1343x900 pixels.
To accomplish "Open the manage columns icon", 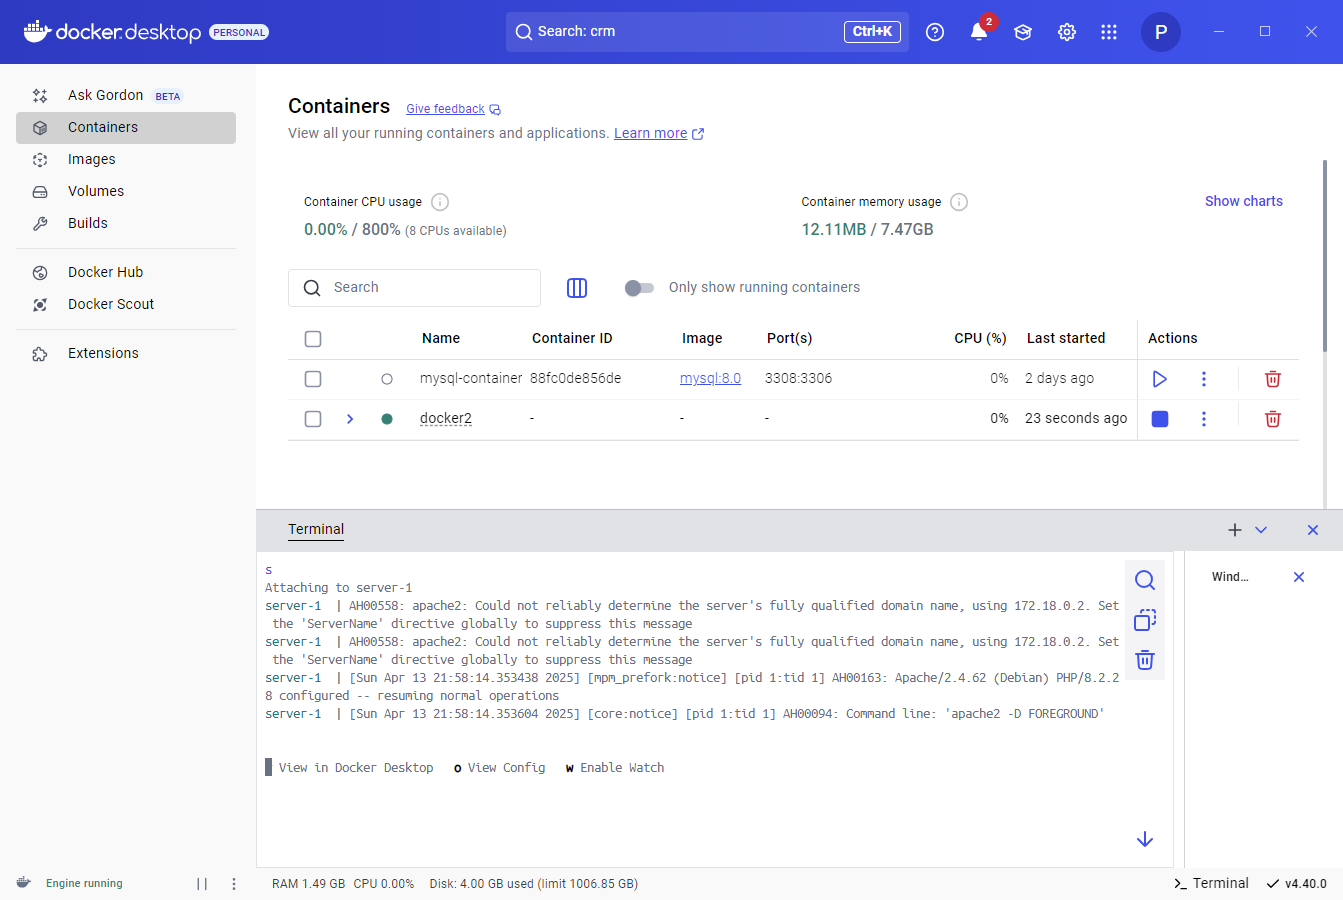I will tap(577, 288).
